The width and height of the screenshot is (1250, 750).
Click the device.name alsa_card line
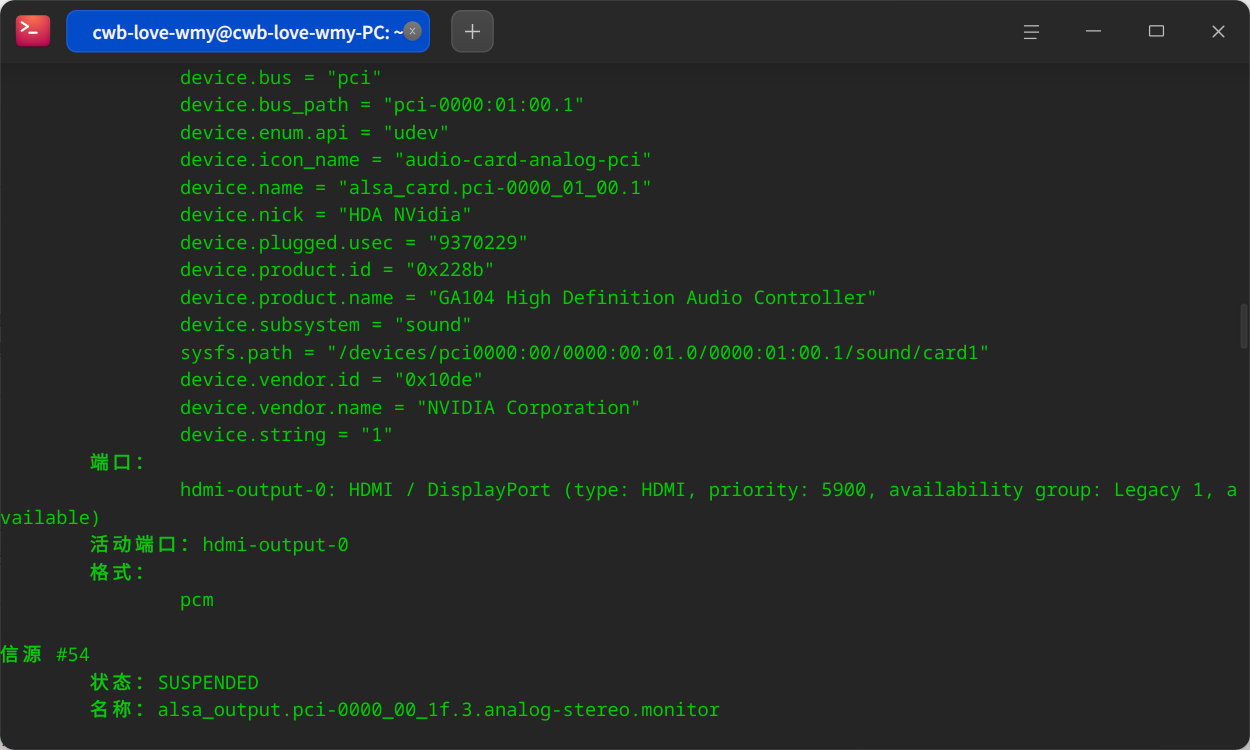416,188
